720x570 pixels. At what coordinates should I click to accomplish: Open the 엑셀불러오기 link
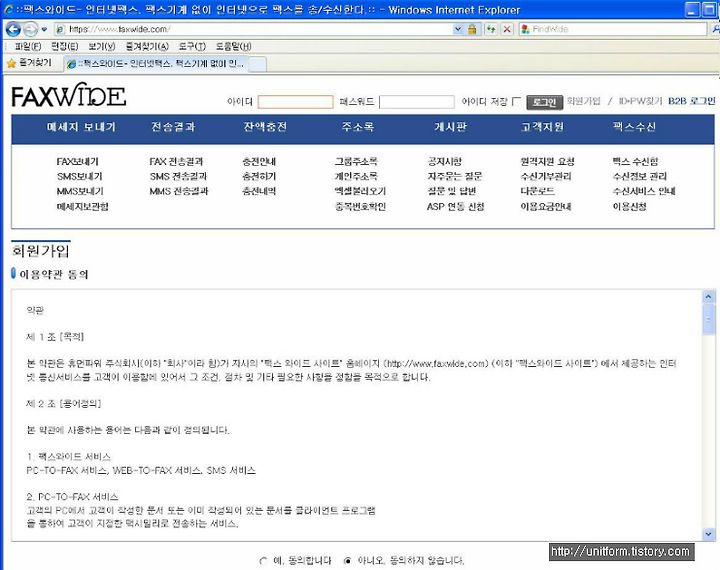click(360, 191)
